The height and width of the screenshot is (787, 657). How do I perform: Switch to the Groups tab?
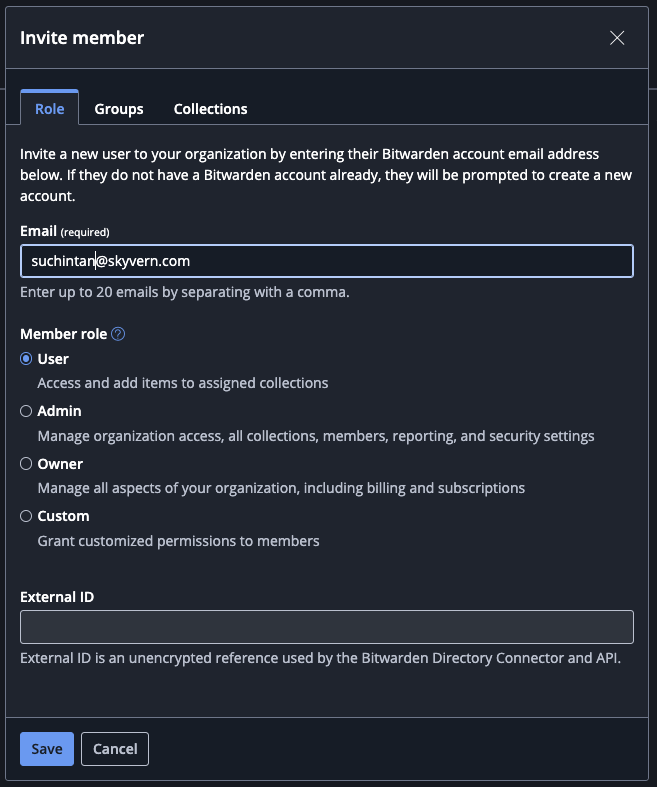pos(119,109)
